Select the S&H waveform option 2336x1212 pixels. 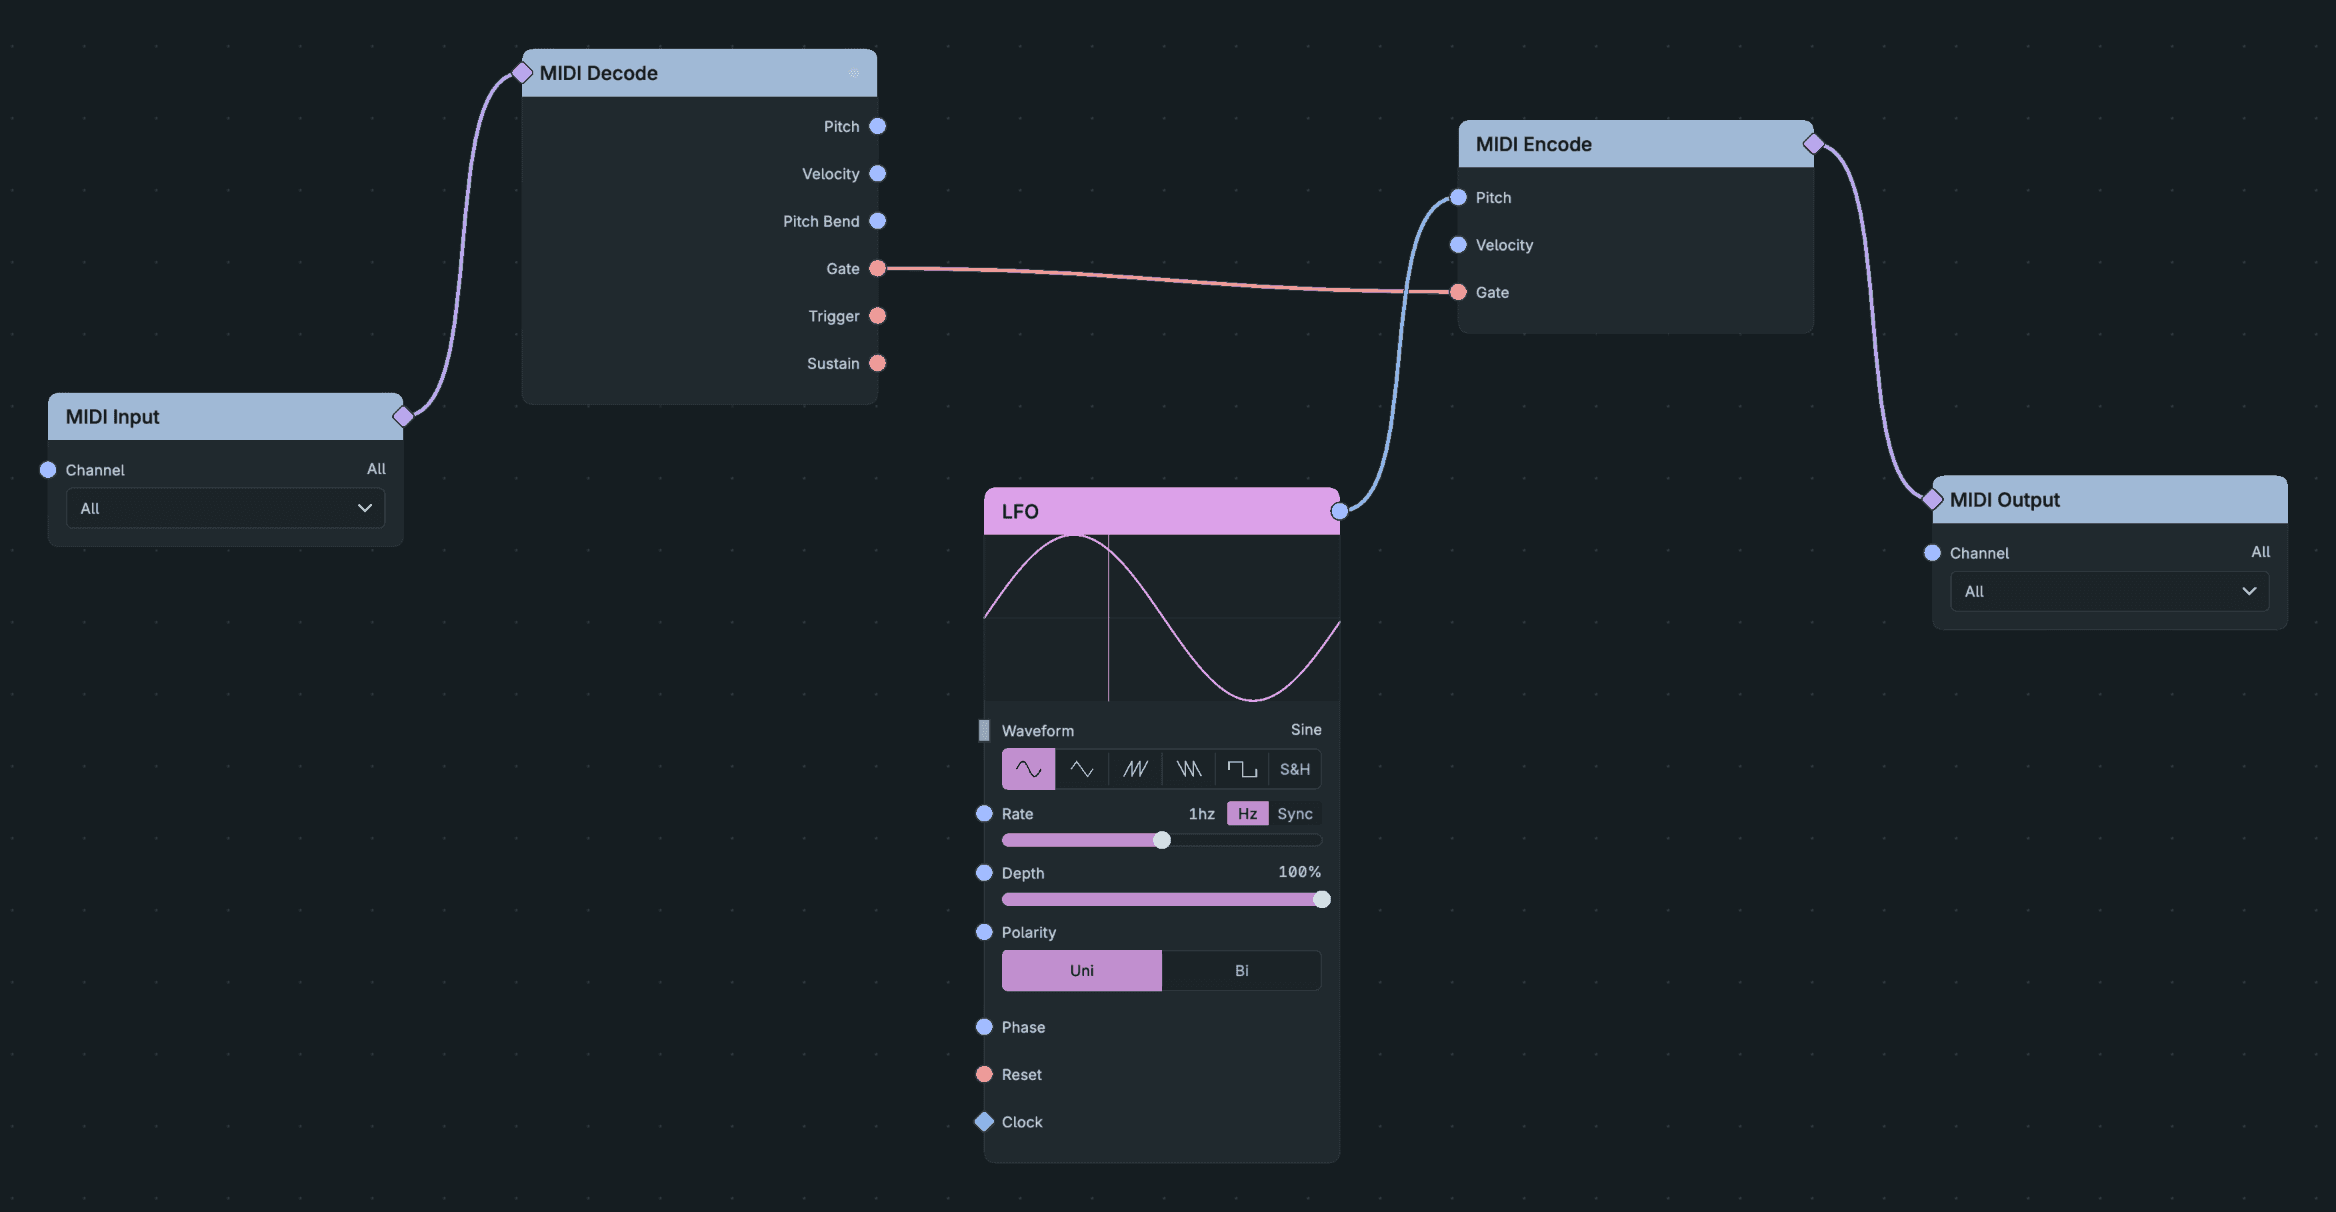(x=1295, y=769)
